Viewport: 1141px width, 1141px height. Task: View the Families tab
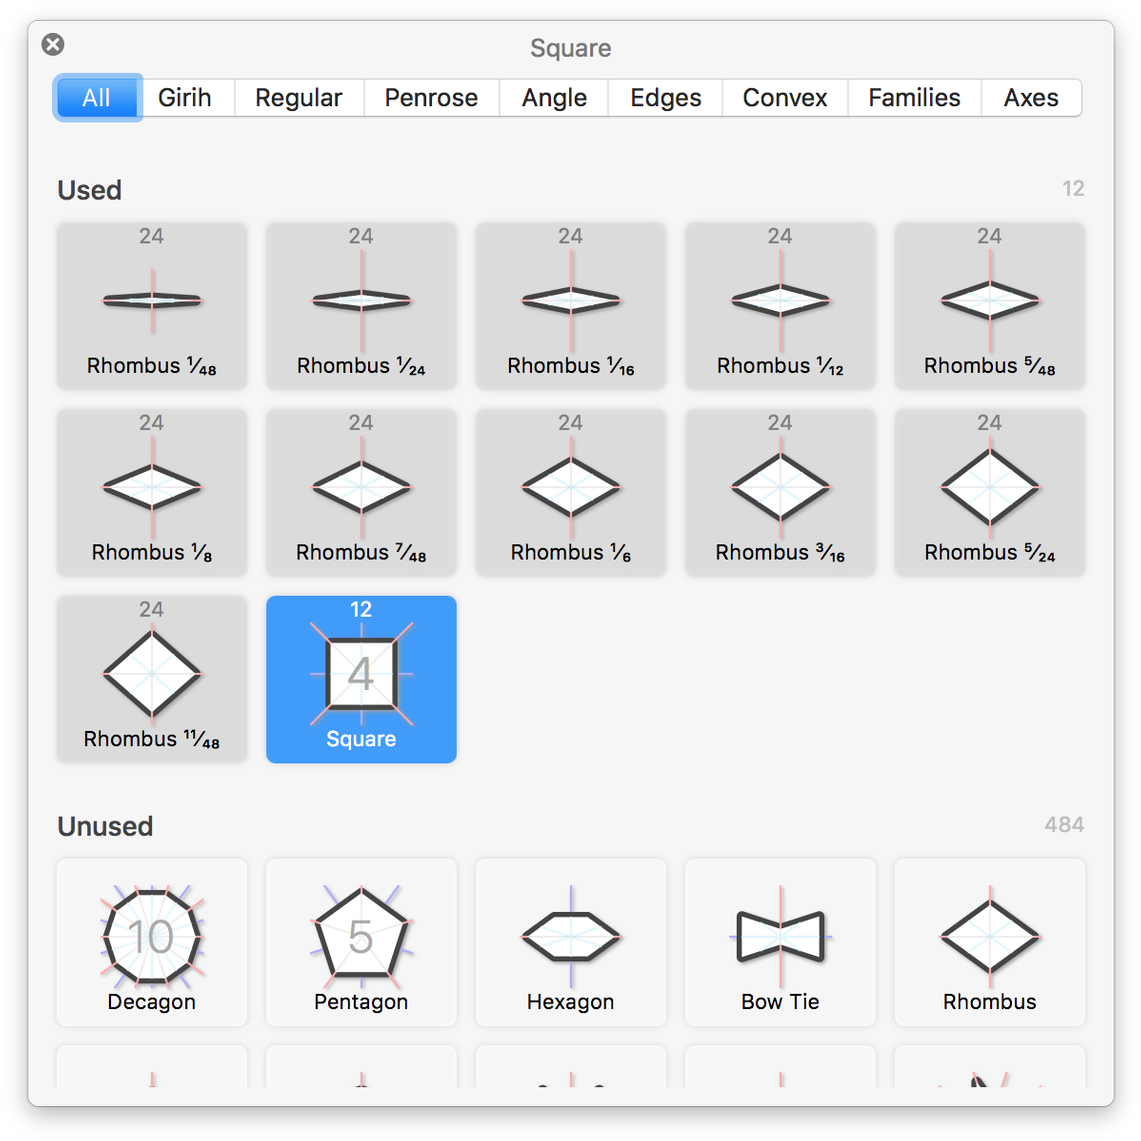[914, 98]
